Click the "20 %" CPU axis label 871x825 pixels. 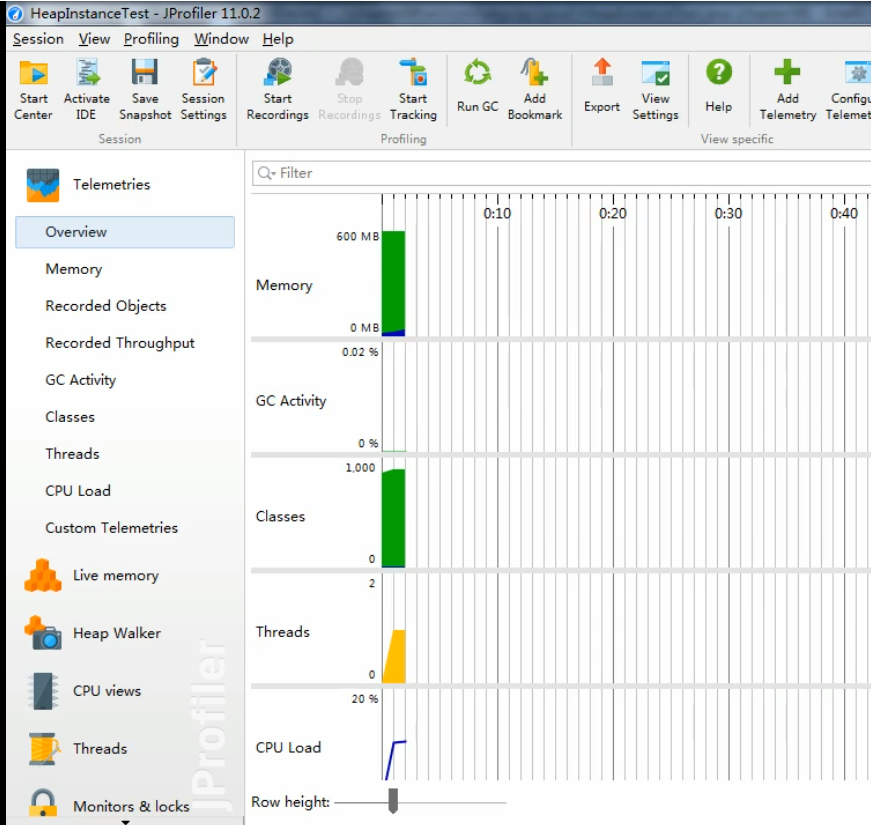coord(365,699)
